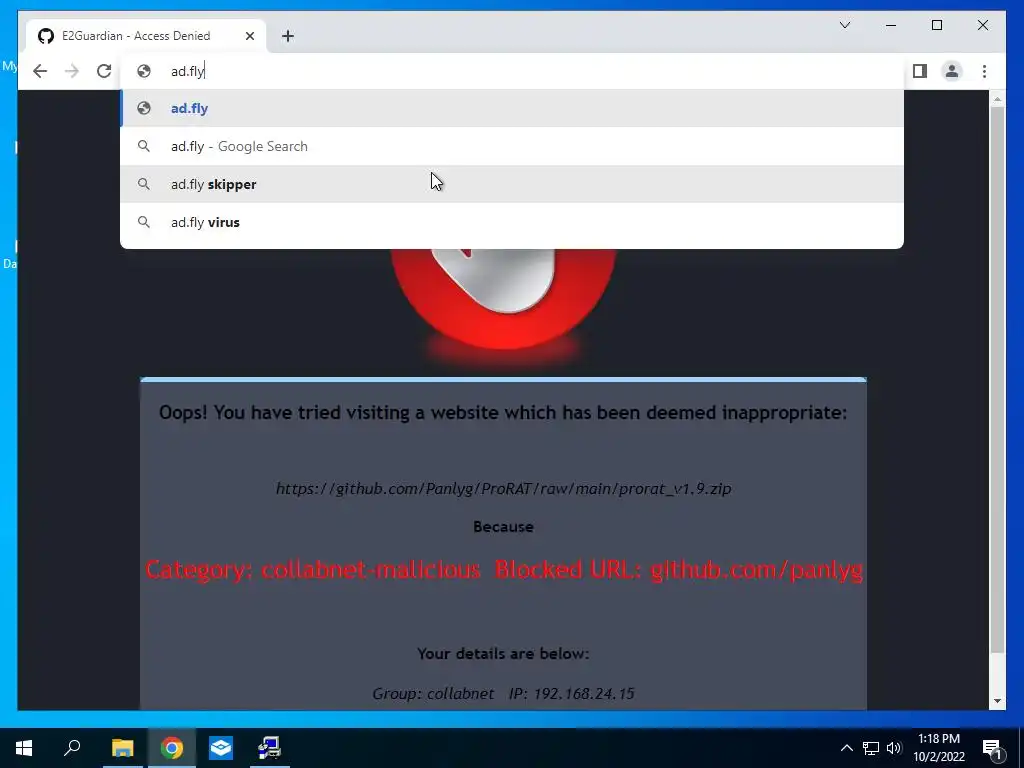Viewport: 1024px width, 768px height.
Task: Open a new browser tab
Action: (x=288, y=36)
